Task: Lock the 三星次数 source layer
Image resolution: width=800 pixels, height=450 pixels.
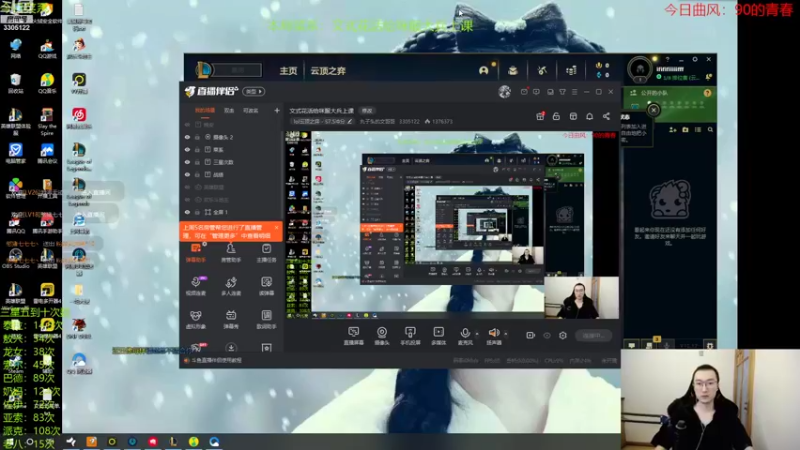Action: click(x=197, y=162)
